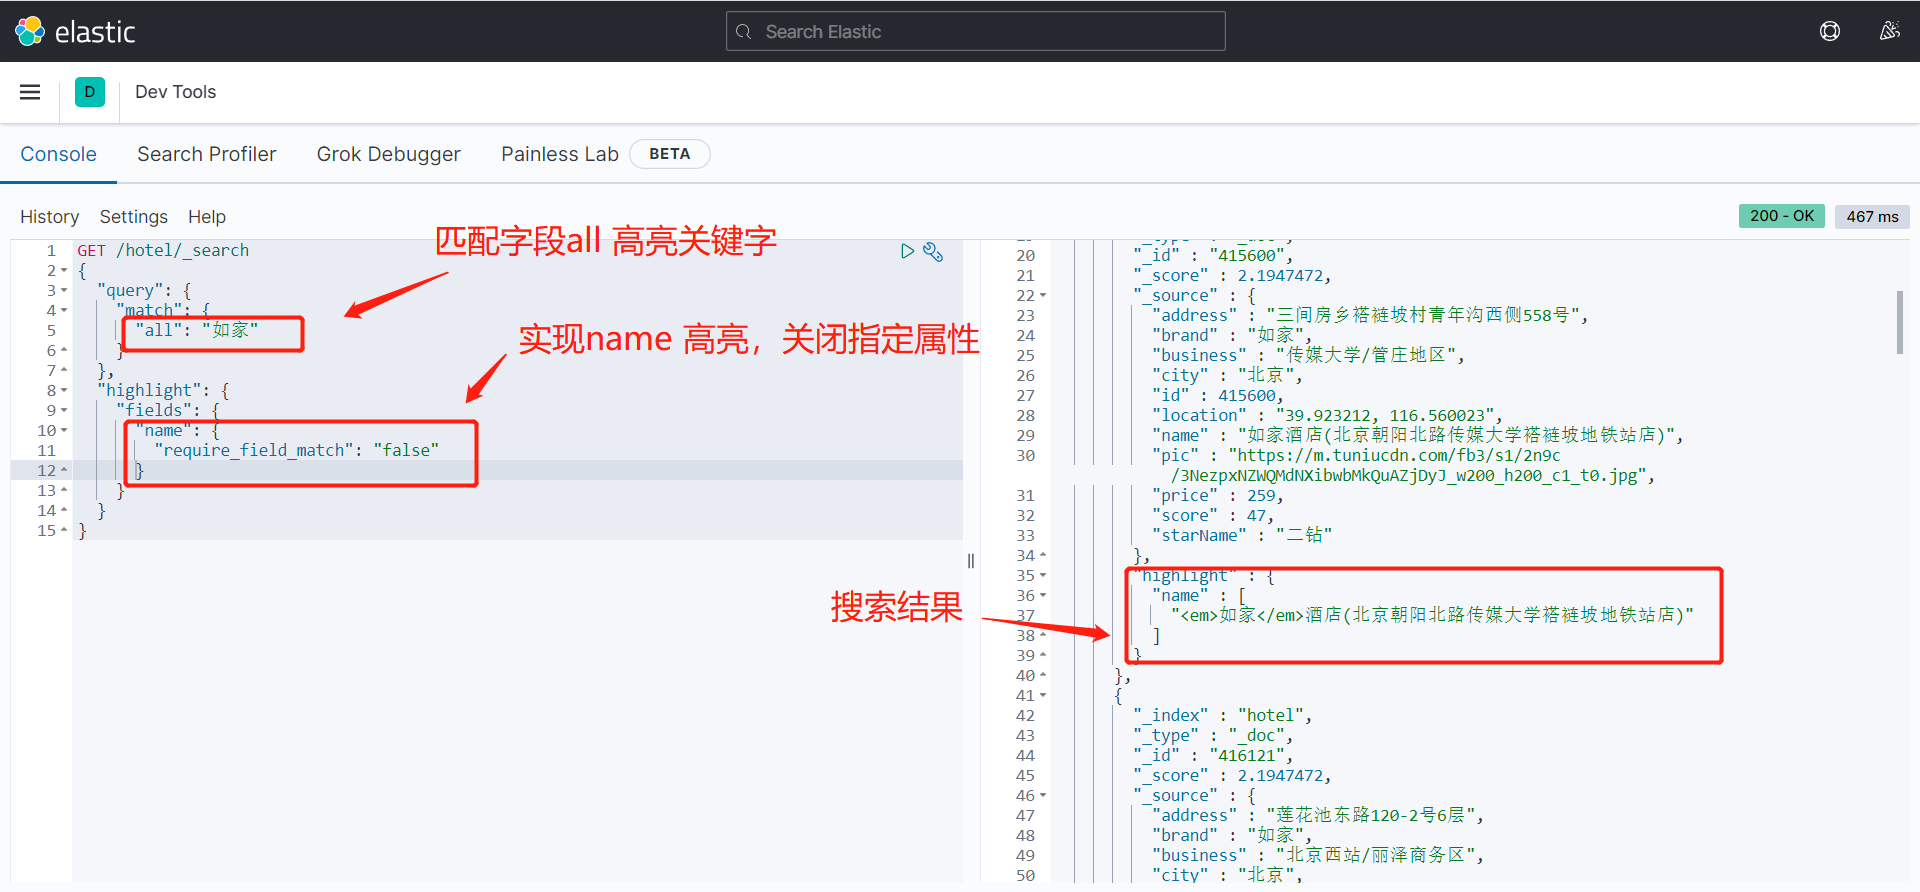Collapse _source block at response line 46
Viewport: 1920px width, 892px height.
1043,796
